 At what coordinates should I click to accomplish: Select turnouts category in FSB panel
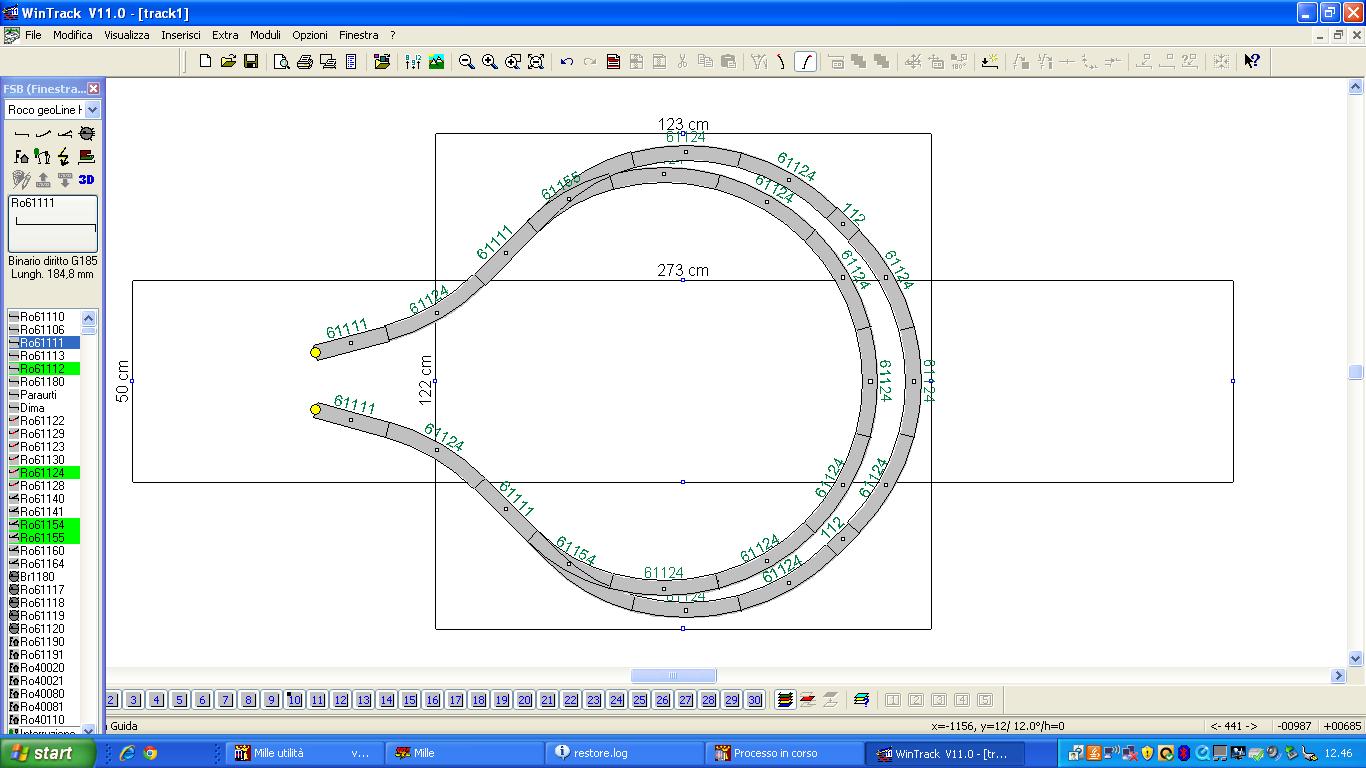pyautogui.click(x=65, y=133)
